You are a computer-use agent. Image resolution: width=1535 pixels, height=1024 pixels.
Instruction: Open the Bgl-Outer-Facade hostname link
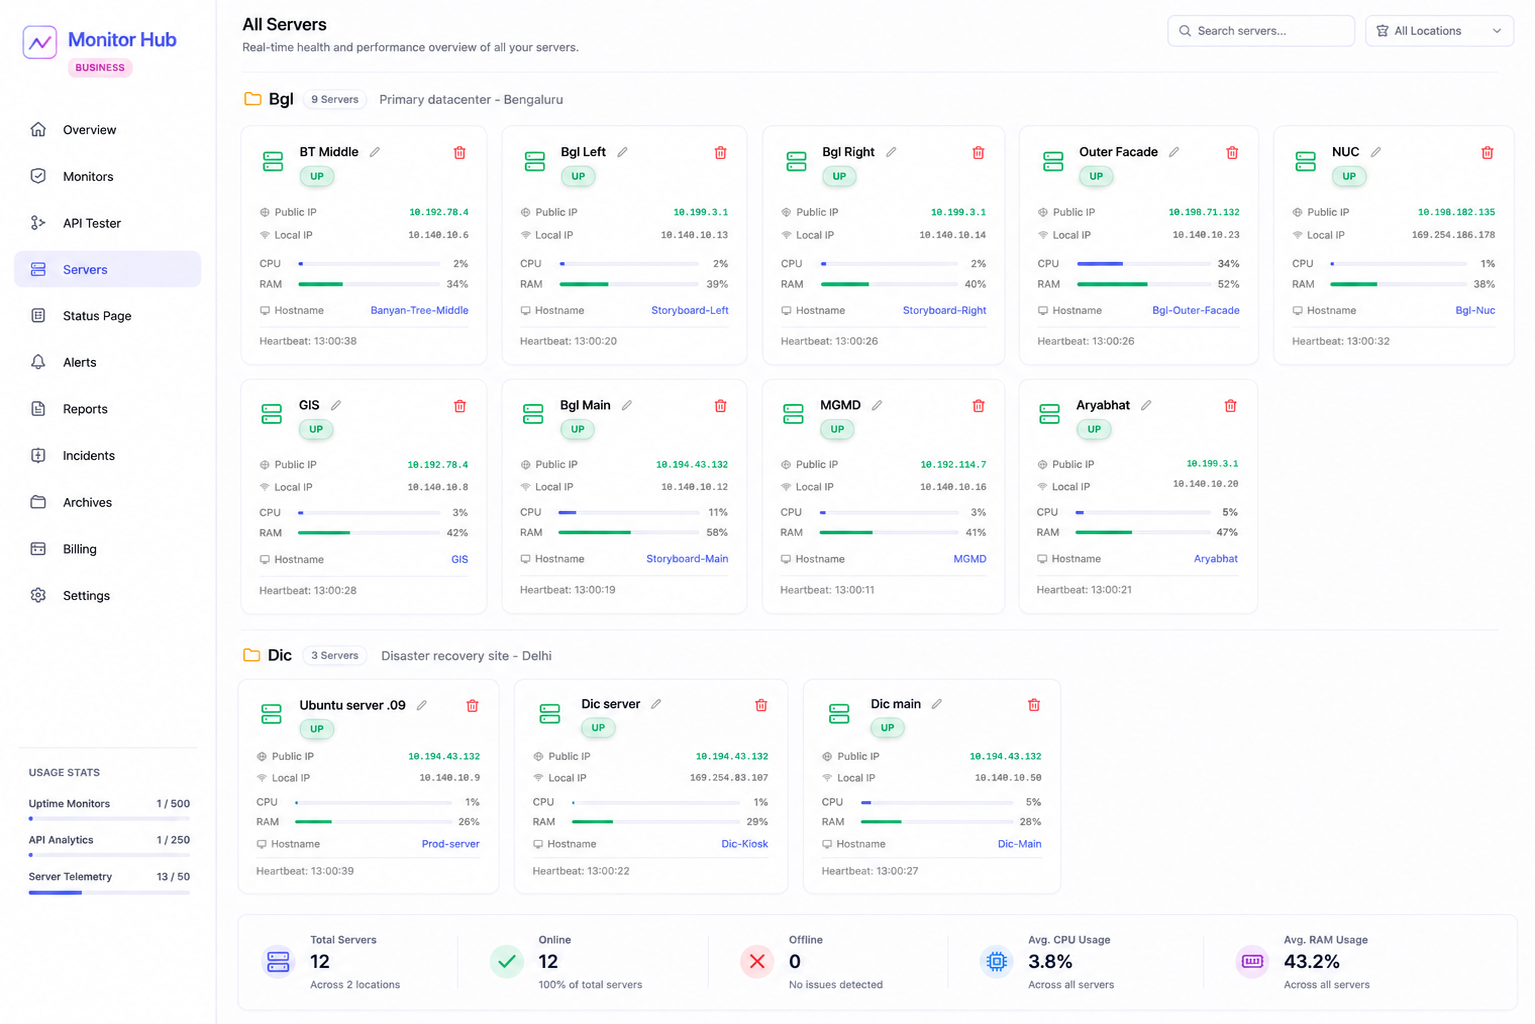click(1195, 311)
